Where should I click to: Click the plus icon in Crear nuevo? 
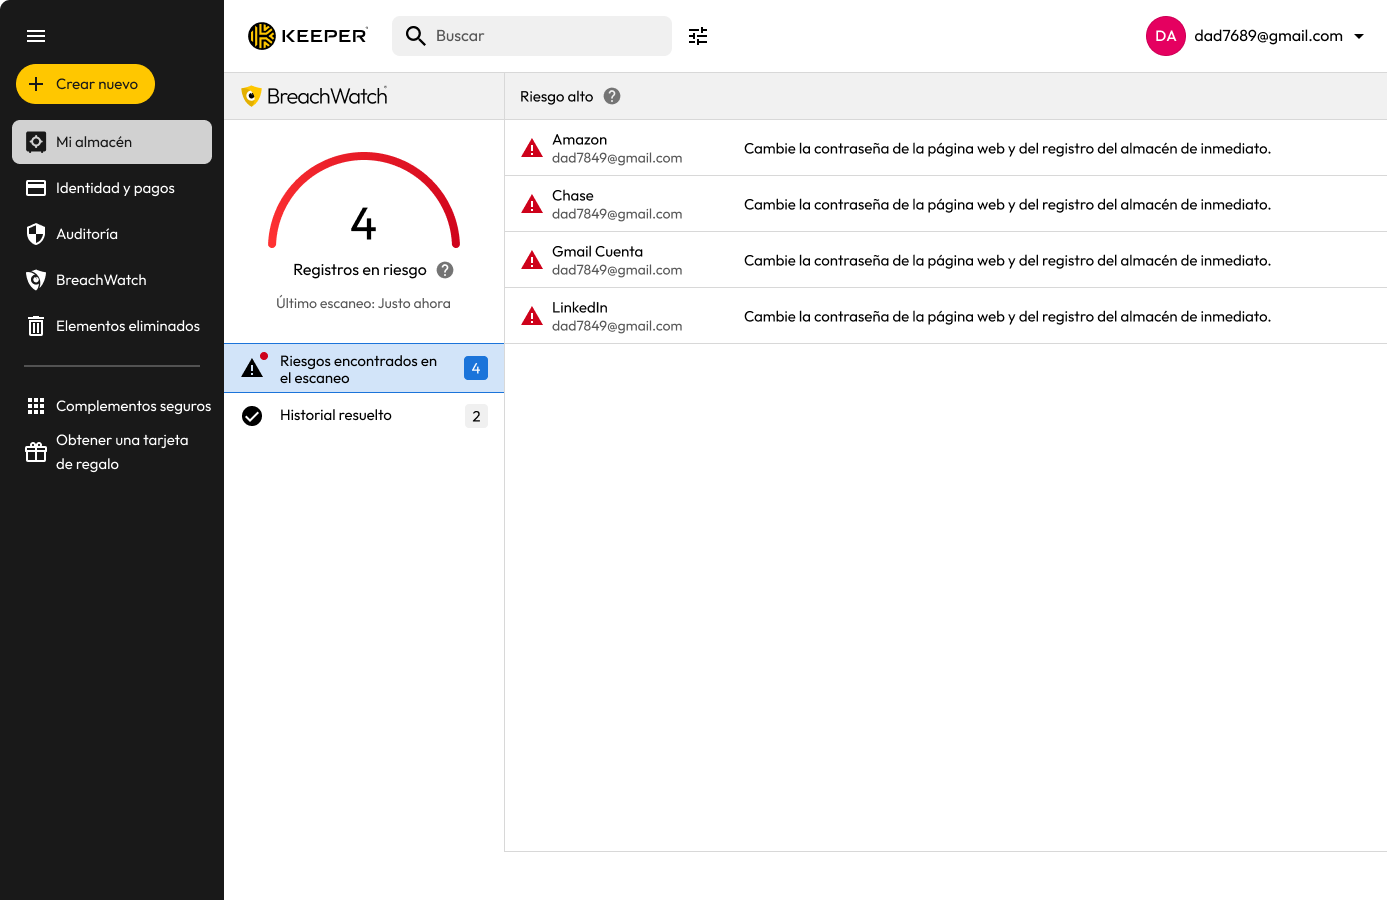click(36, 84)
